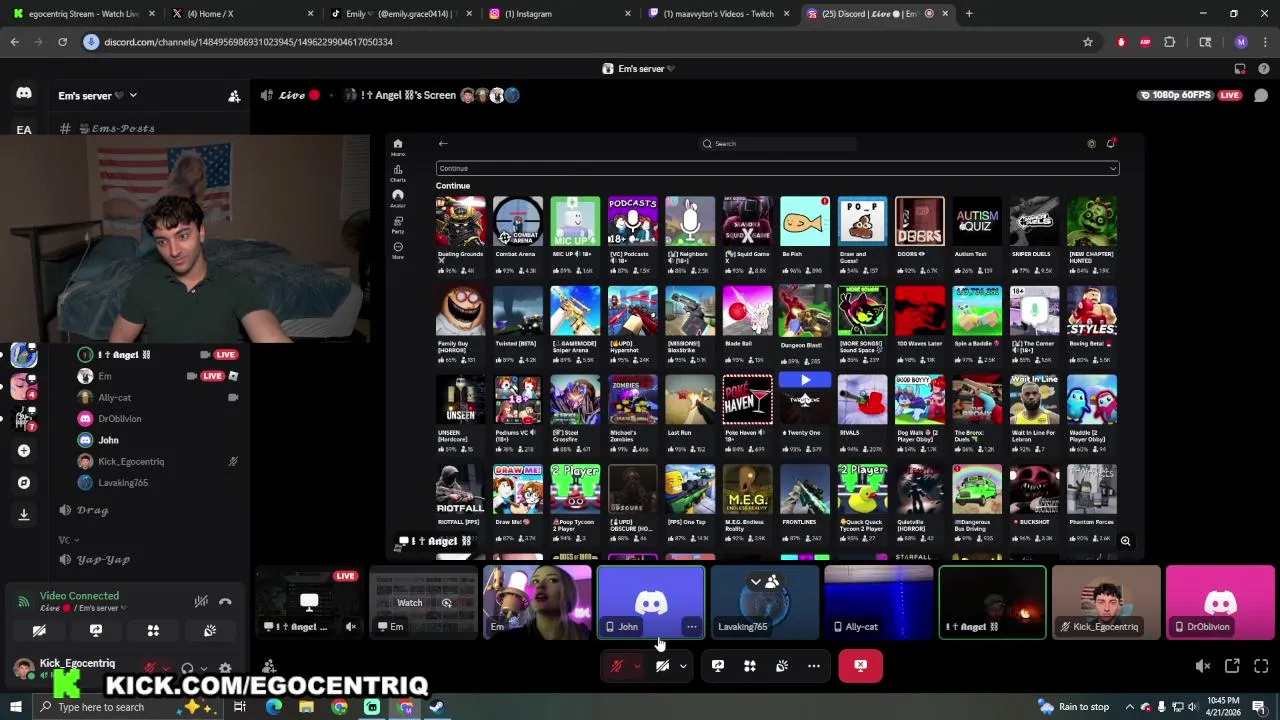Open the Discover servers compass icon
This screenshot has height=720, width=1280.
tap(24, 483)
